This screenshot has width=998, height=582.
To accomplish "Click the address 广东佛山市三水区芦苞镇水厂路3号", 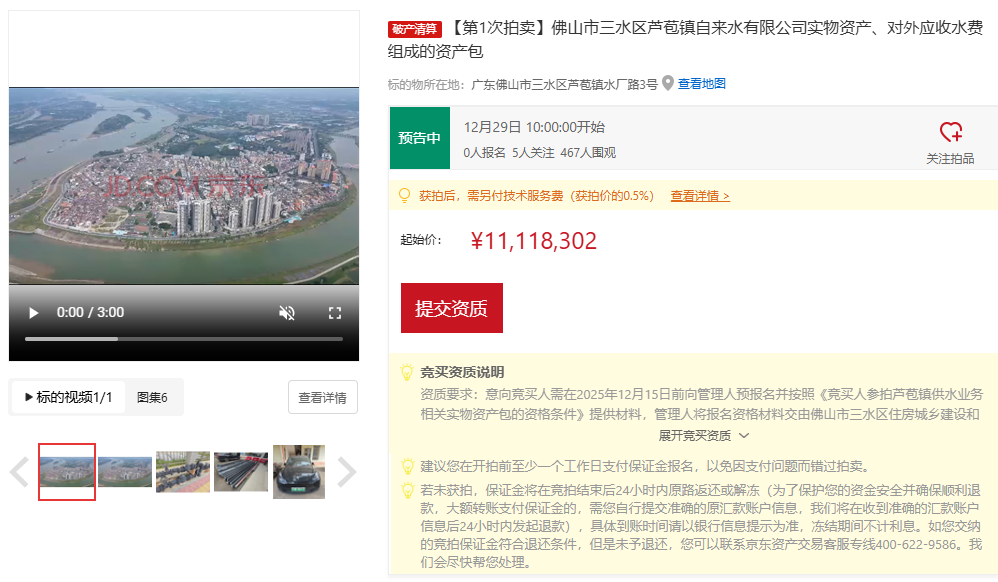I will point(564,84).
